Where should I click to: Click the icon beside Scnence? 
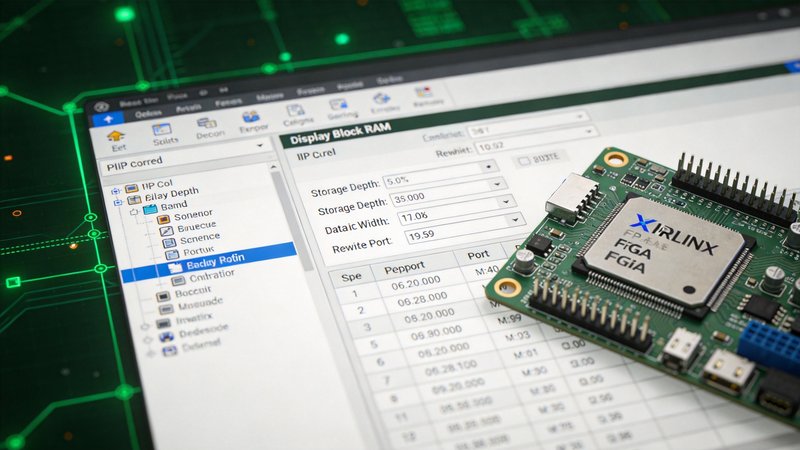169,242
